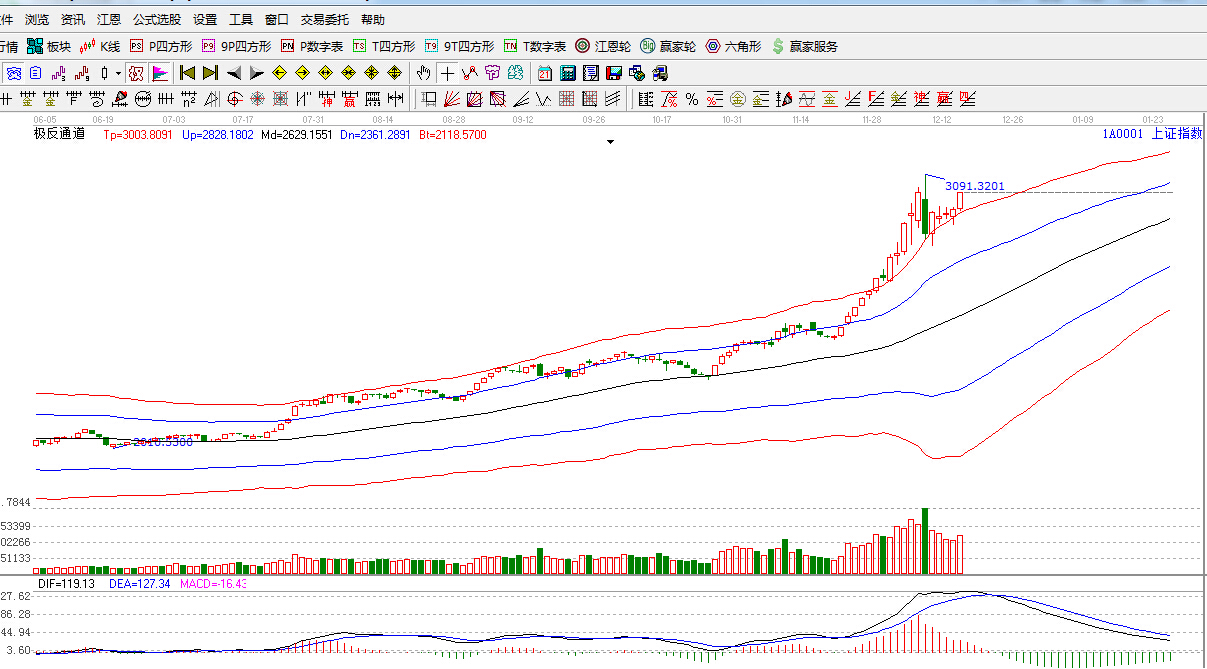Click the percent sign retracement tool
This screenshot has height=669, width=1207.
(692, 99)
